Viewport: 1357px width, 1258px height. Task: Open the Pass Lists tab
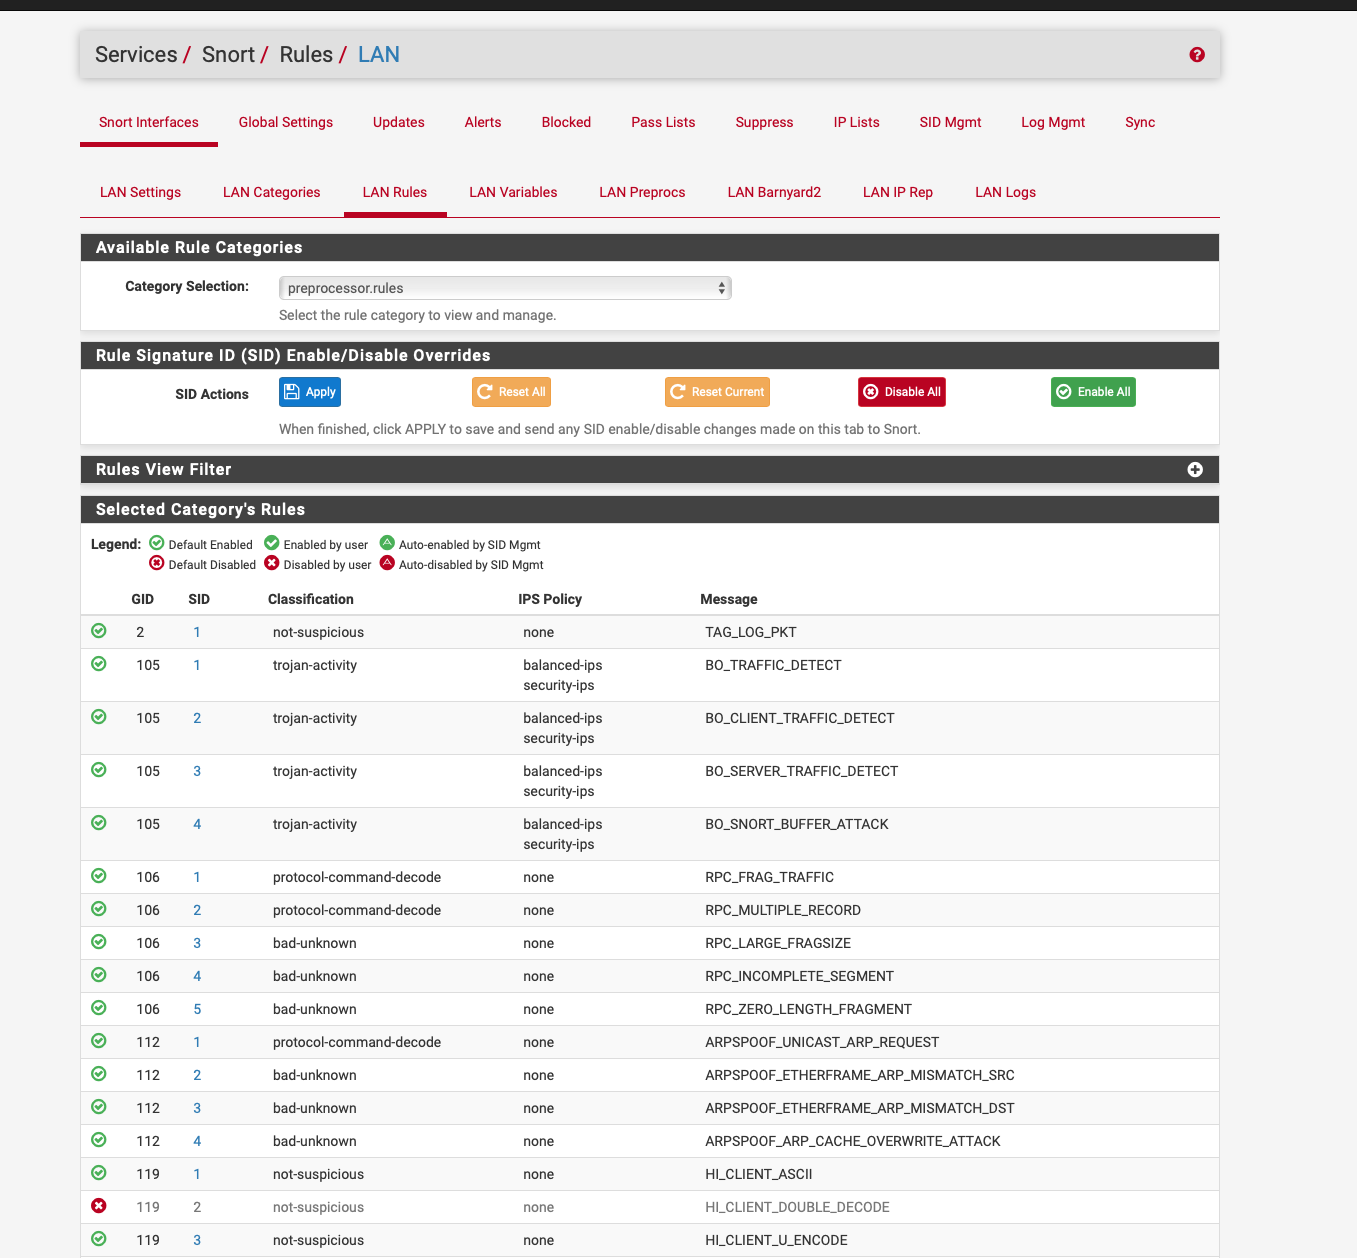(663, 122)
